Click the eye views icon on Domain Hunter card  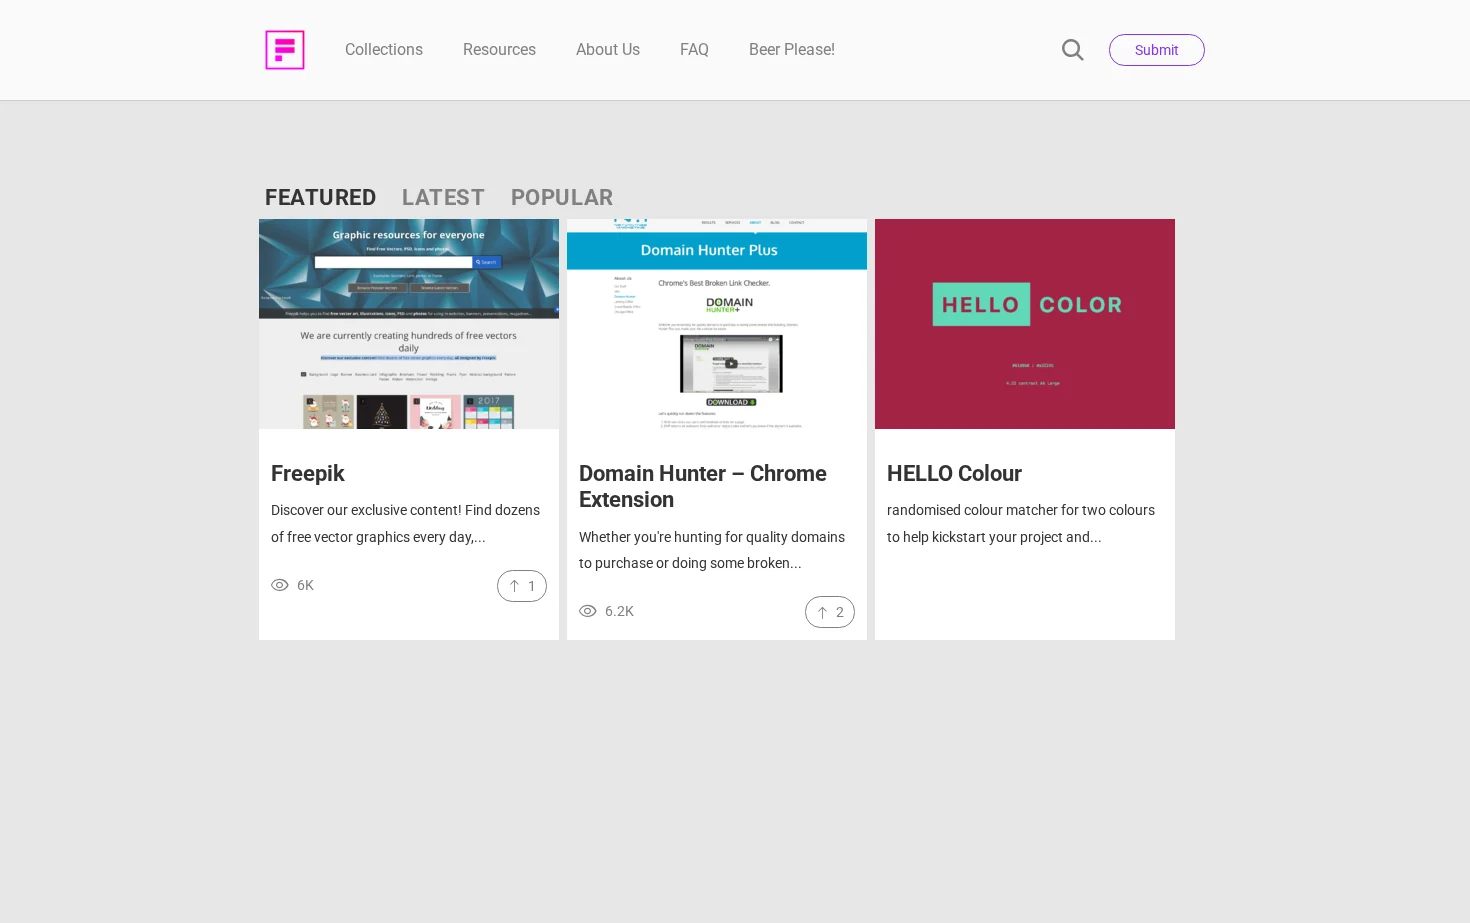pos(588,611)
